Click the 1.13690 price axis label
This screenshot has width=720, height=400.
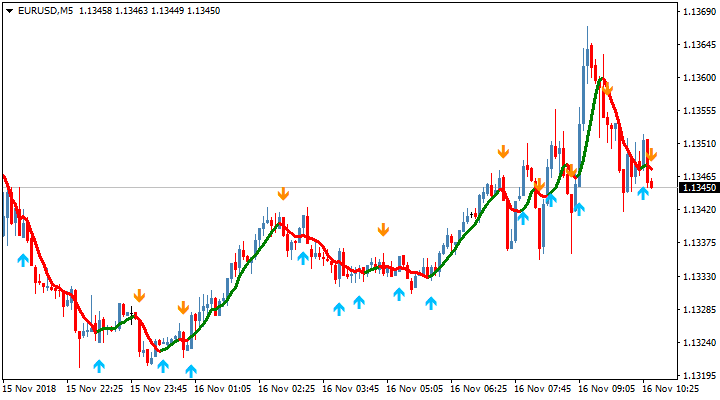tap(699, 11)
